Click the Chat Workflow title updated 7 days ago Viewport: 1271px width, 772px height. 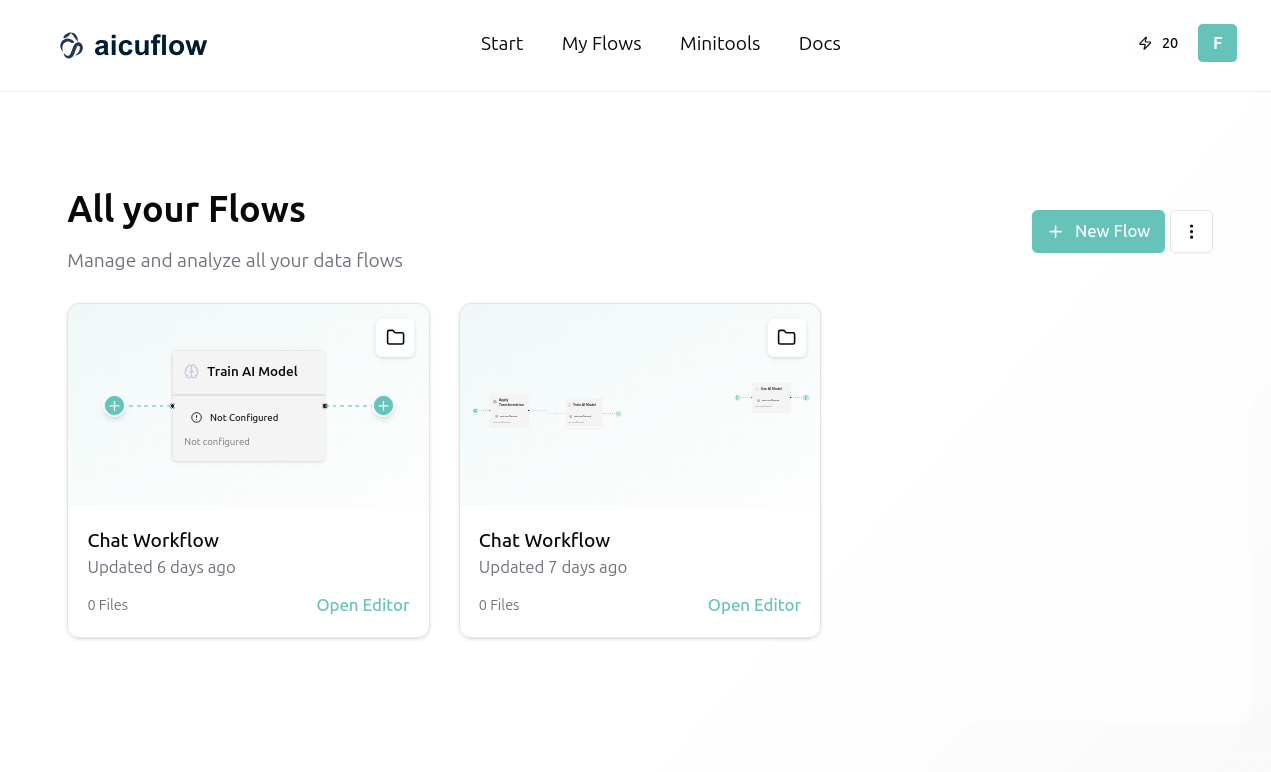(x=544, y=540)
